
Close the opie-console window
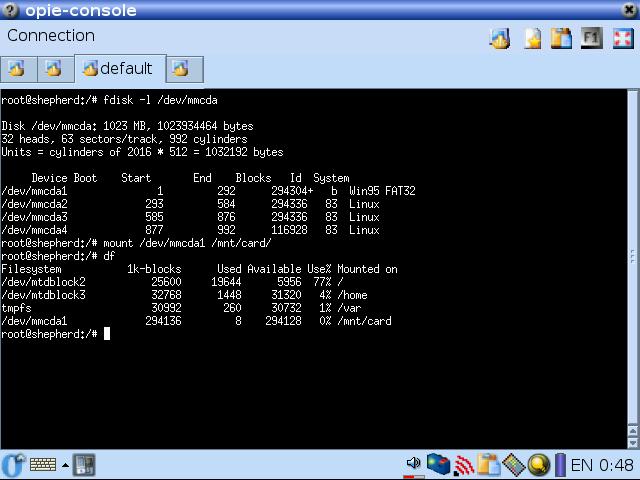630,10
